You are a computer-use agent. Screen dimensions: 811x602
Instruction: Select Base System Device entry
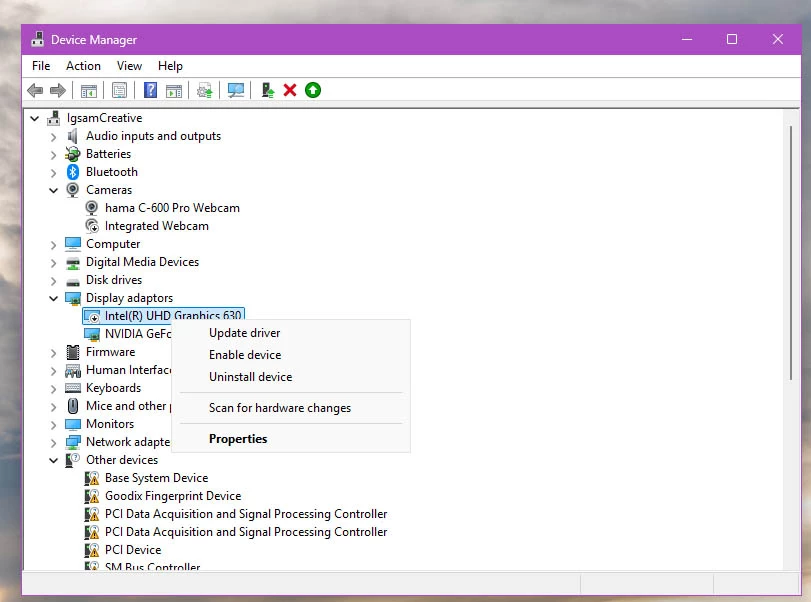(x=156, y=478)
